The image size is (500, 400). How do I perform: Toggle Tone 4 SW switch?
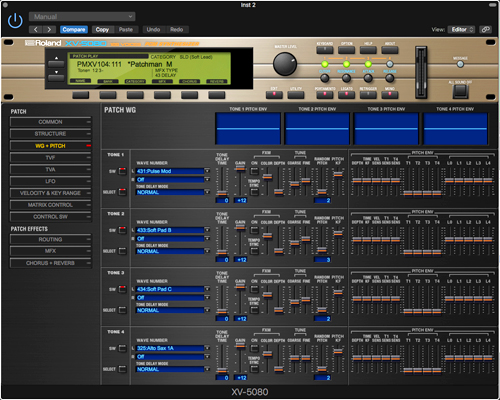(x=123, y=348)
